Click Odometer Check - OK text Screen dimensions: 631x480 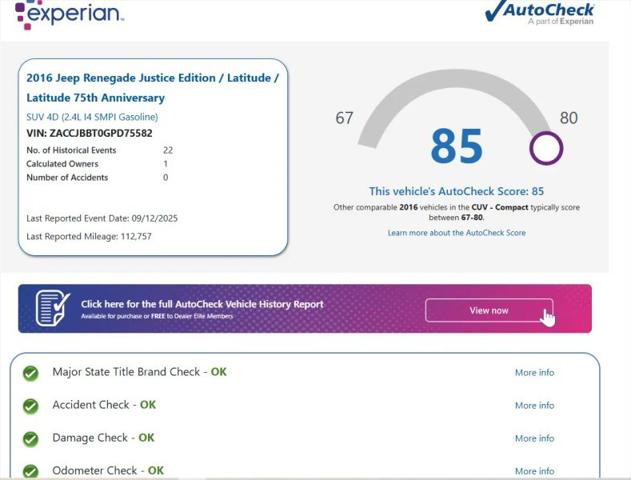108,470
